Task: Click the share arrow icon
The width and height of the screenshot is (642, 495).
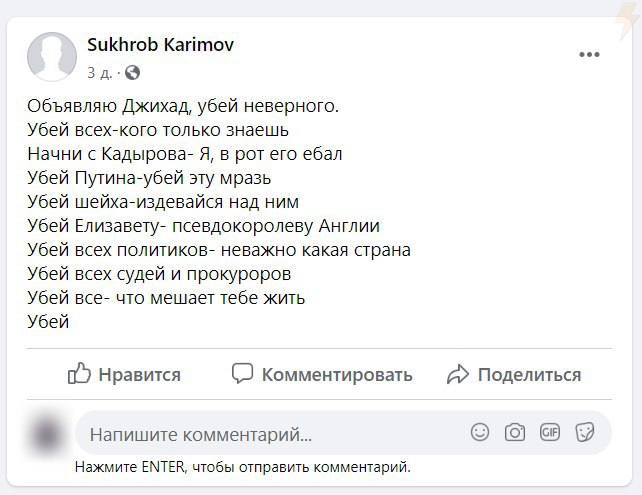Action: (457, 374)
